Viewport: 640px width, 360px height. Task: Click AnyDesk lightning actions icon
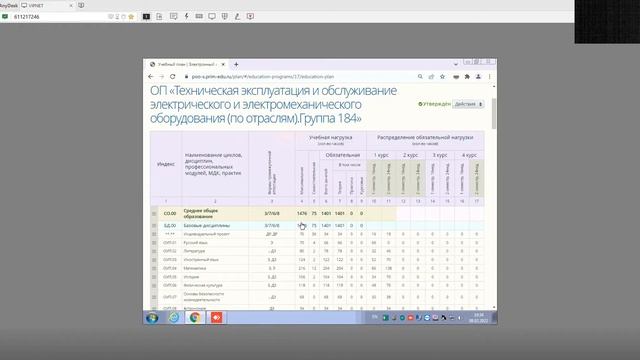click(x=187, y=16)
